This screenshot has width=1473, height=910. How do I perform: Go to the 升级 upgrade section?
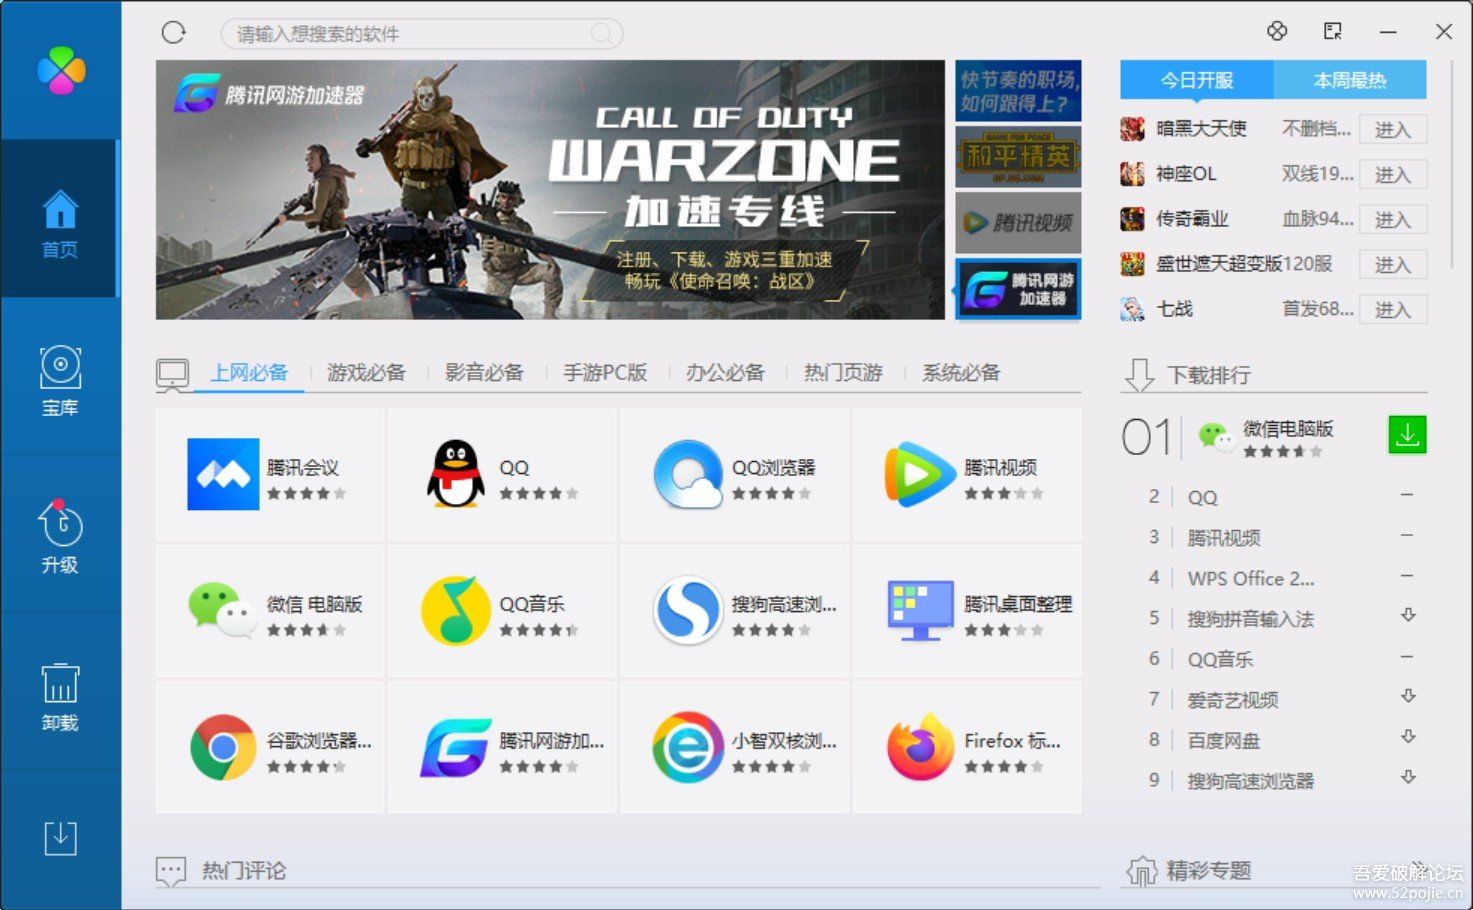tap(60, 537)
